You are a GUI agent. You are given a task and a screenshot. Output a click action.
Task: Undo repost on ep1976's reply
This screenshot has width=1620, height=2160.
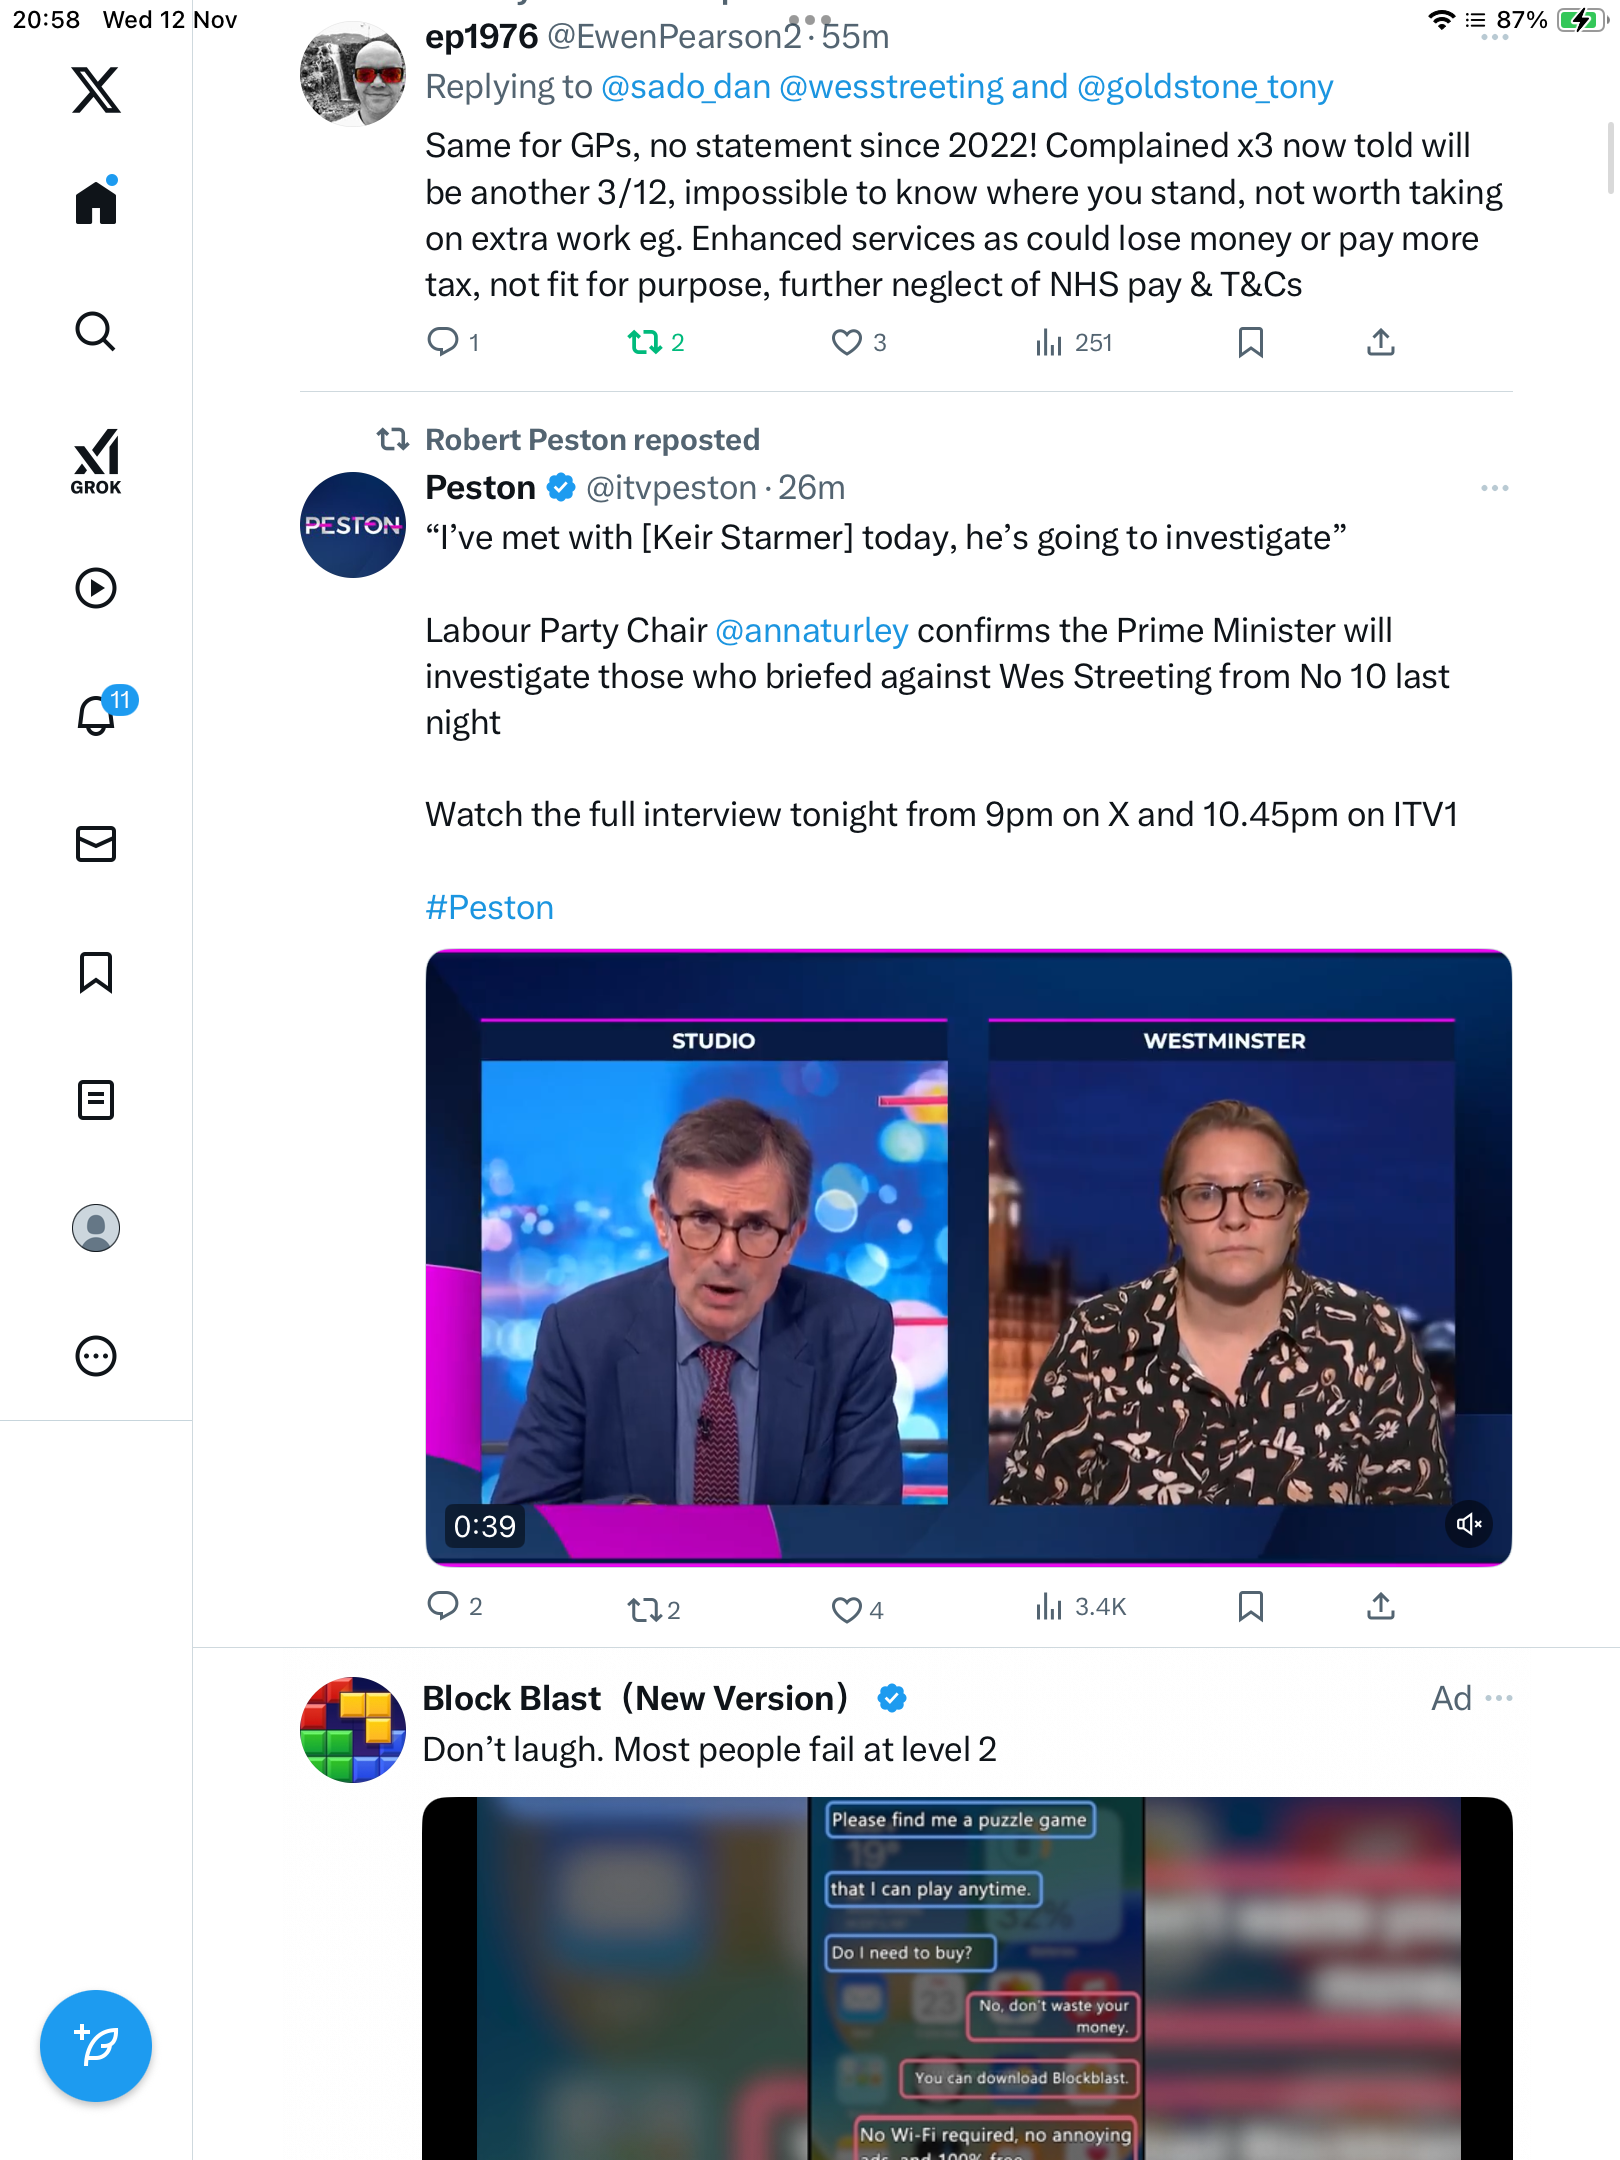point(645,343)
